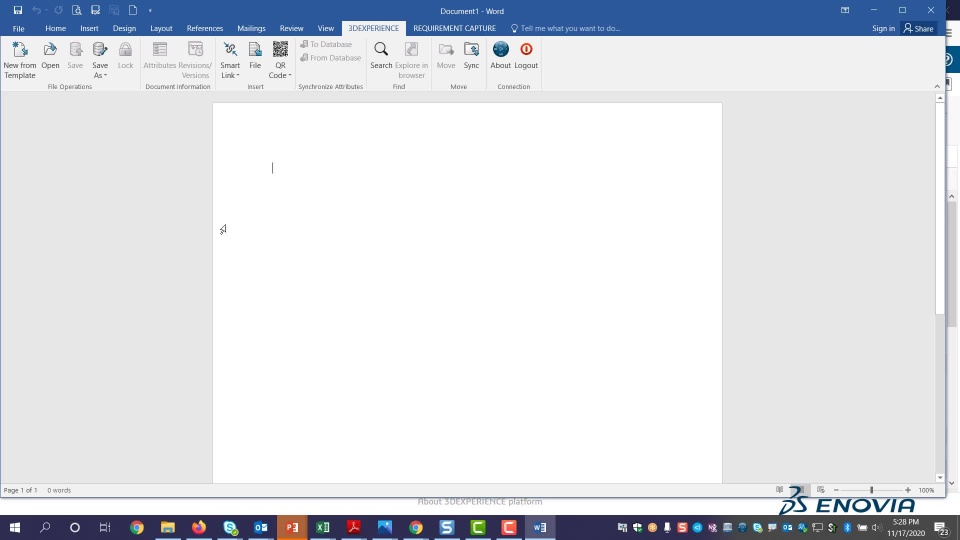Open the Notifications action center
Screen dimensions: 960x540
tap(942, 527)
